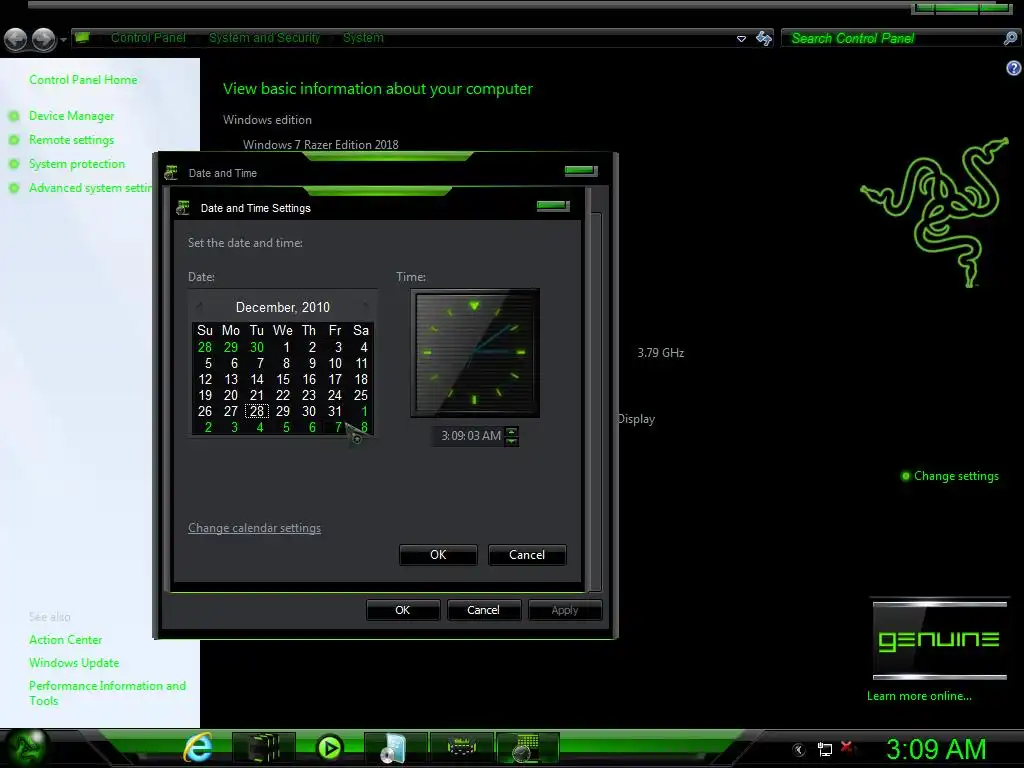
Task: Click the tray icon with the red X
Action: tap(847, 748)
